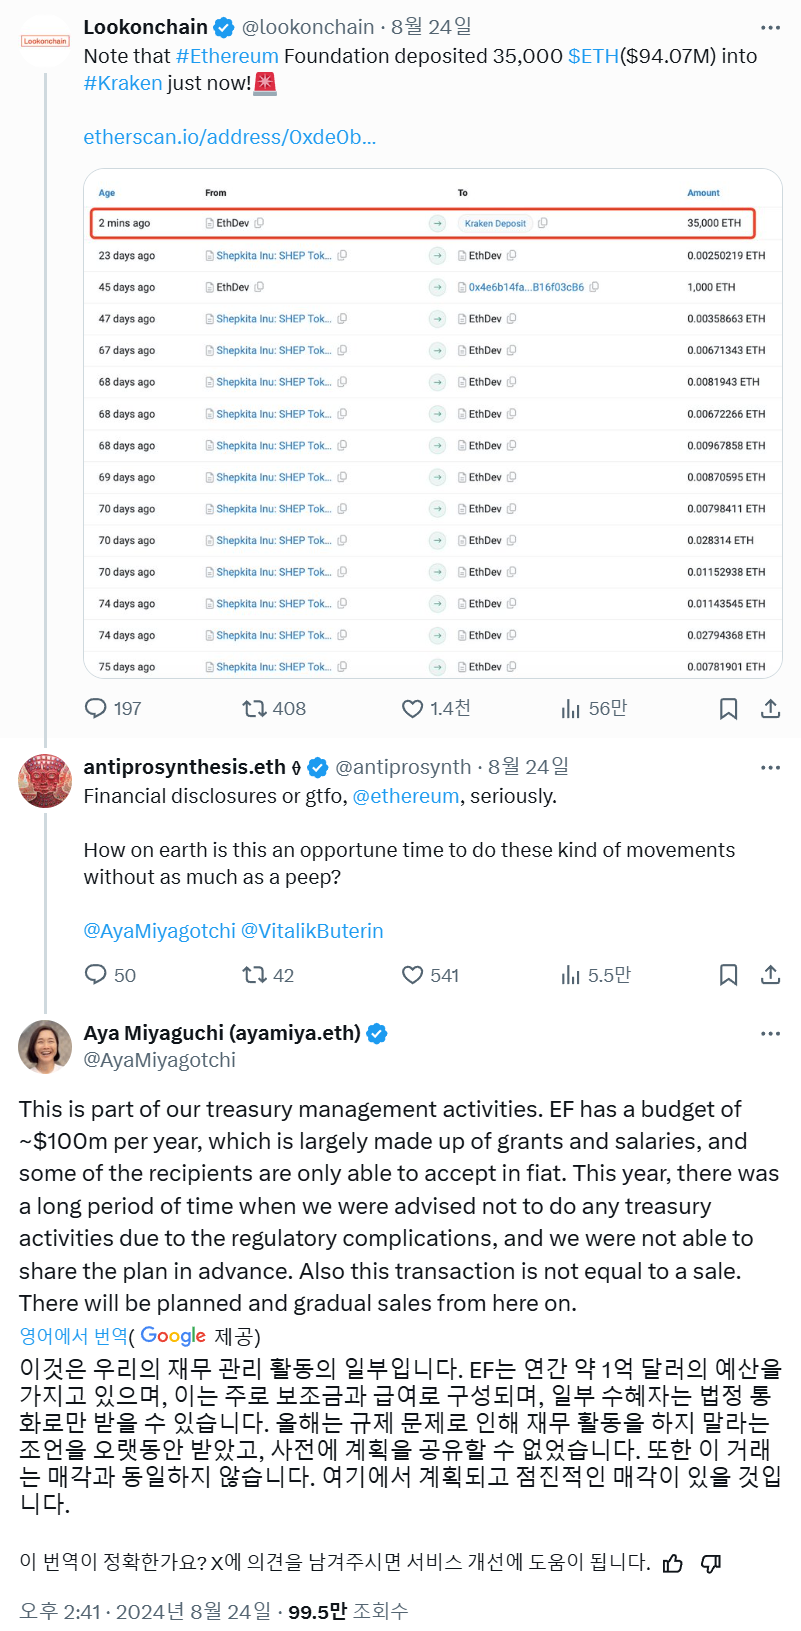Image resolution: width=801 pixels, height=1631 pixels.
Task: Rate the translation thumbs down
Action: coord(711,1563)
